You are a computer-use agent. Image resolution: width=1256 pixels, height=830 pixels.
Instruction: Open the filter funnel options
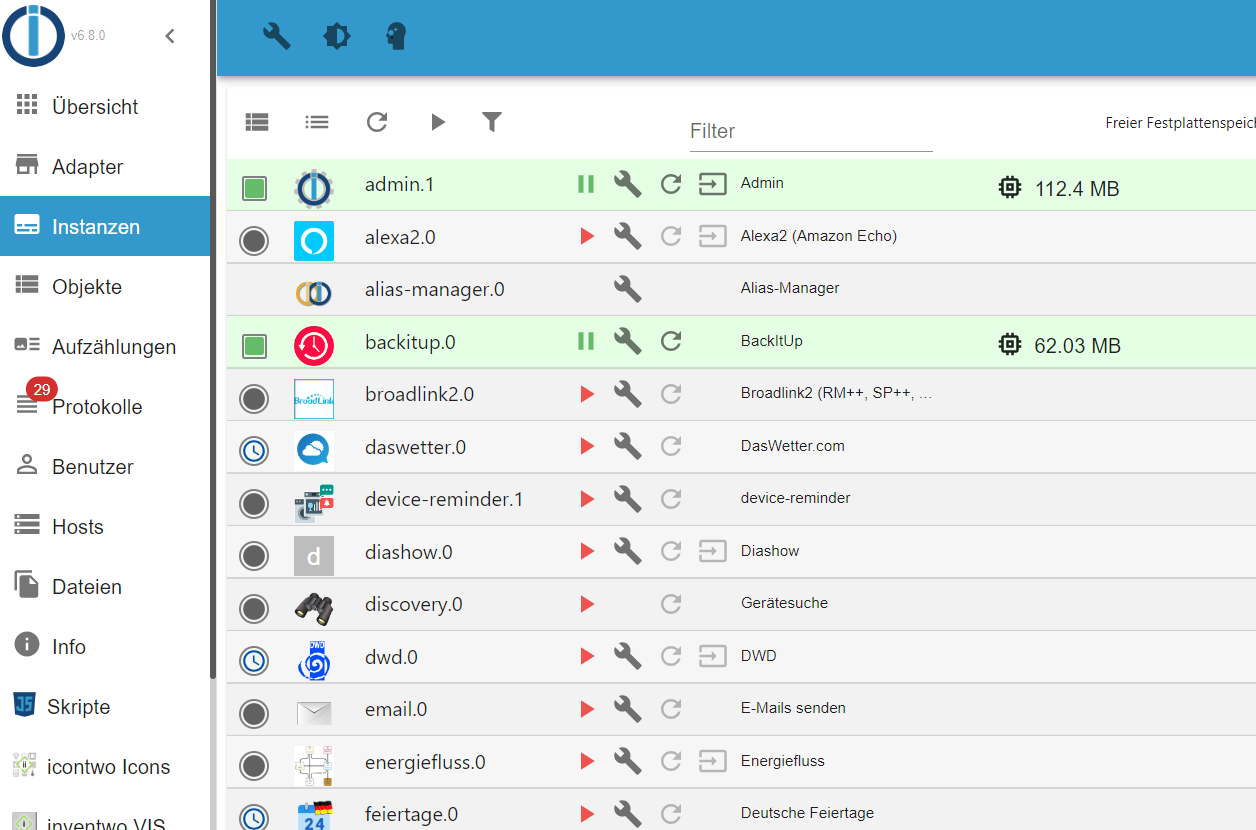pos(492,122)
